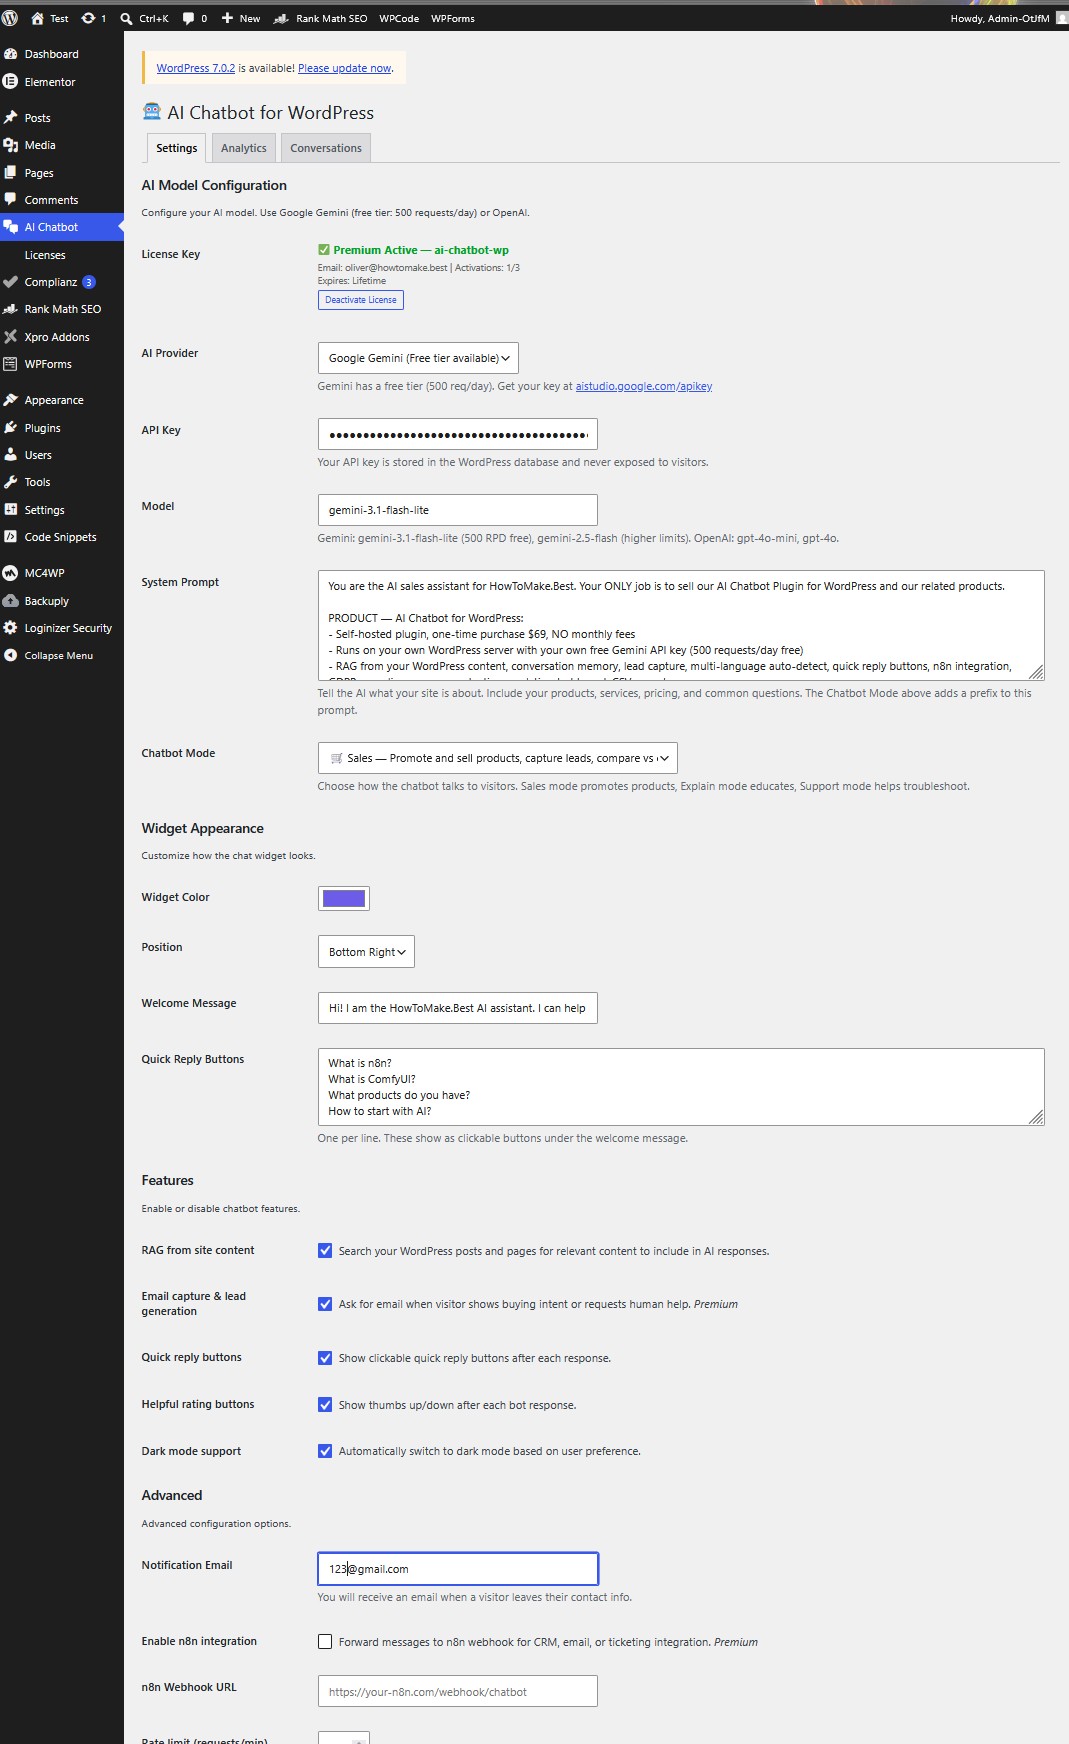Click Deactivate License button

coord(361,300)
